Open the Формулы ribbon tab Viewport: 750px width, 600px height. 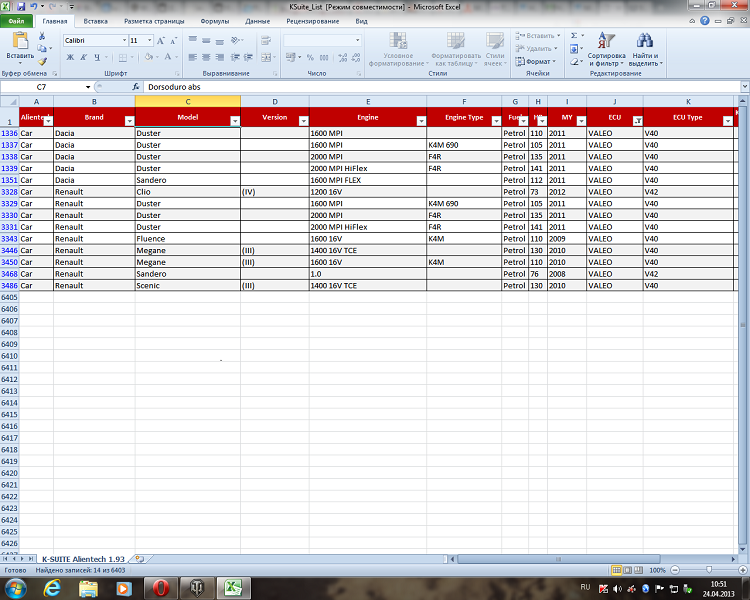(x=214, y=20)
